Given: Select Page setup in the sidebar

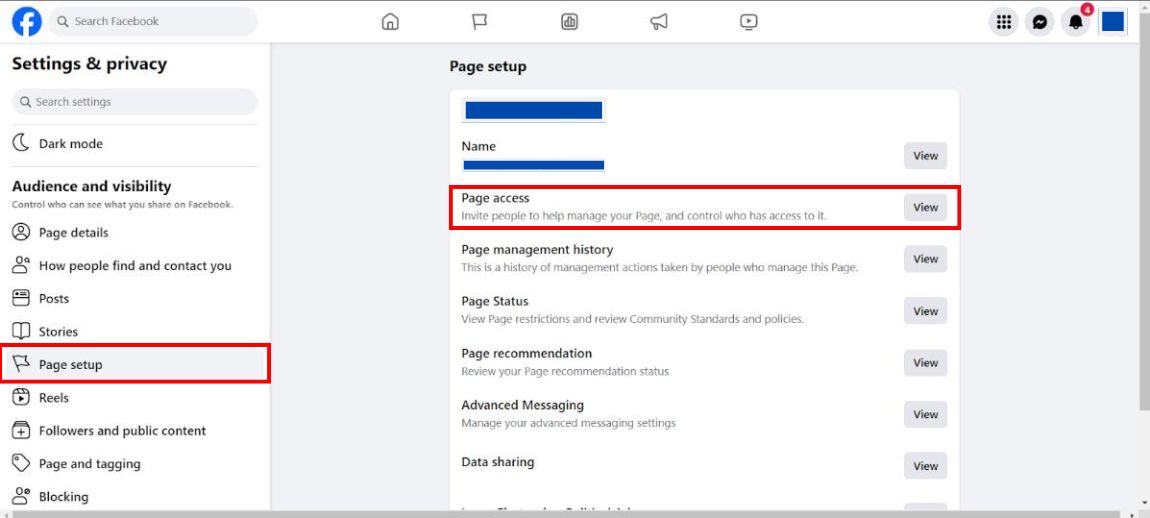Looking at the screenshot, I should pyautogui.click(x=135, y=364).
